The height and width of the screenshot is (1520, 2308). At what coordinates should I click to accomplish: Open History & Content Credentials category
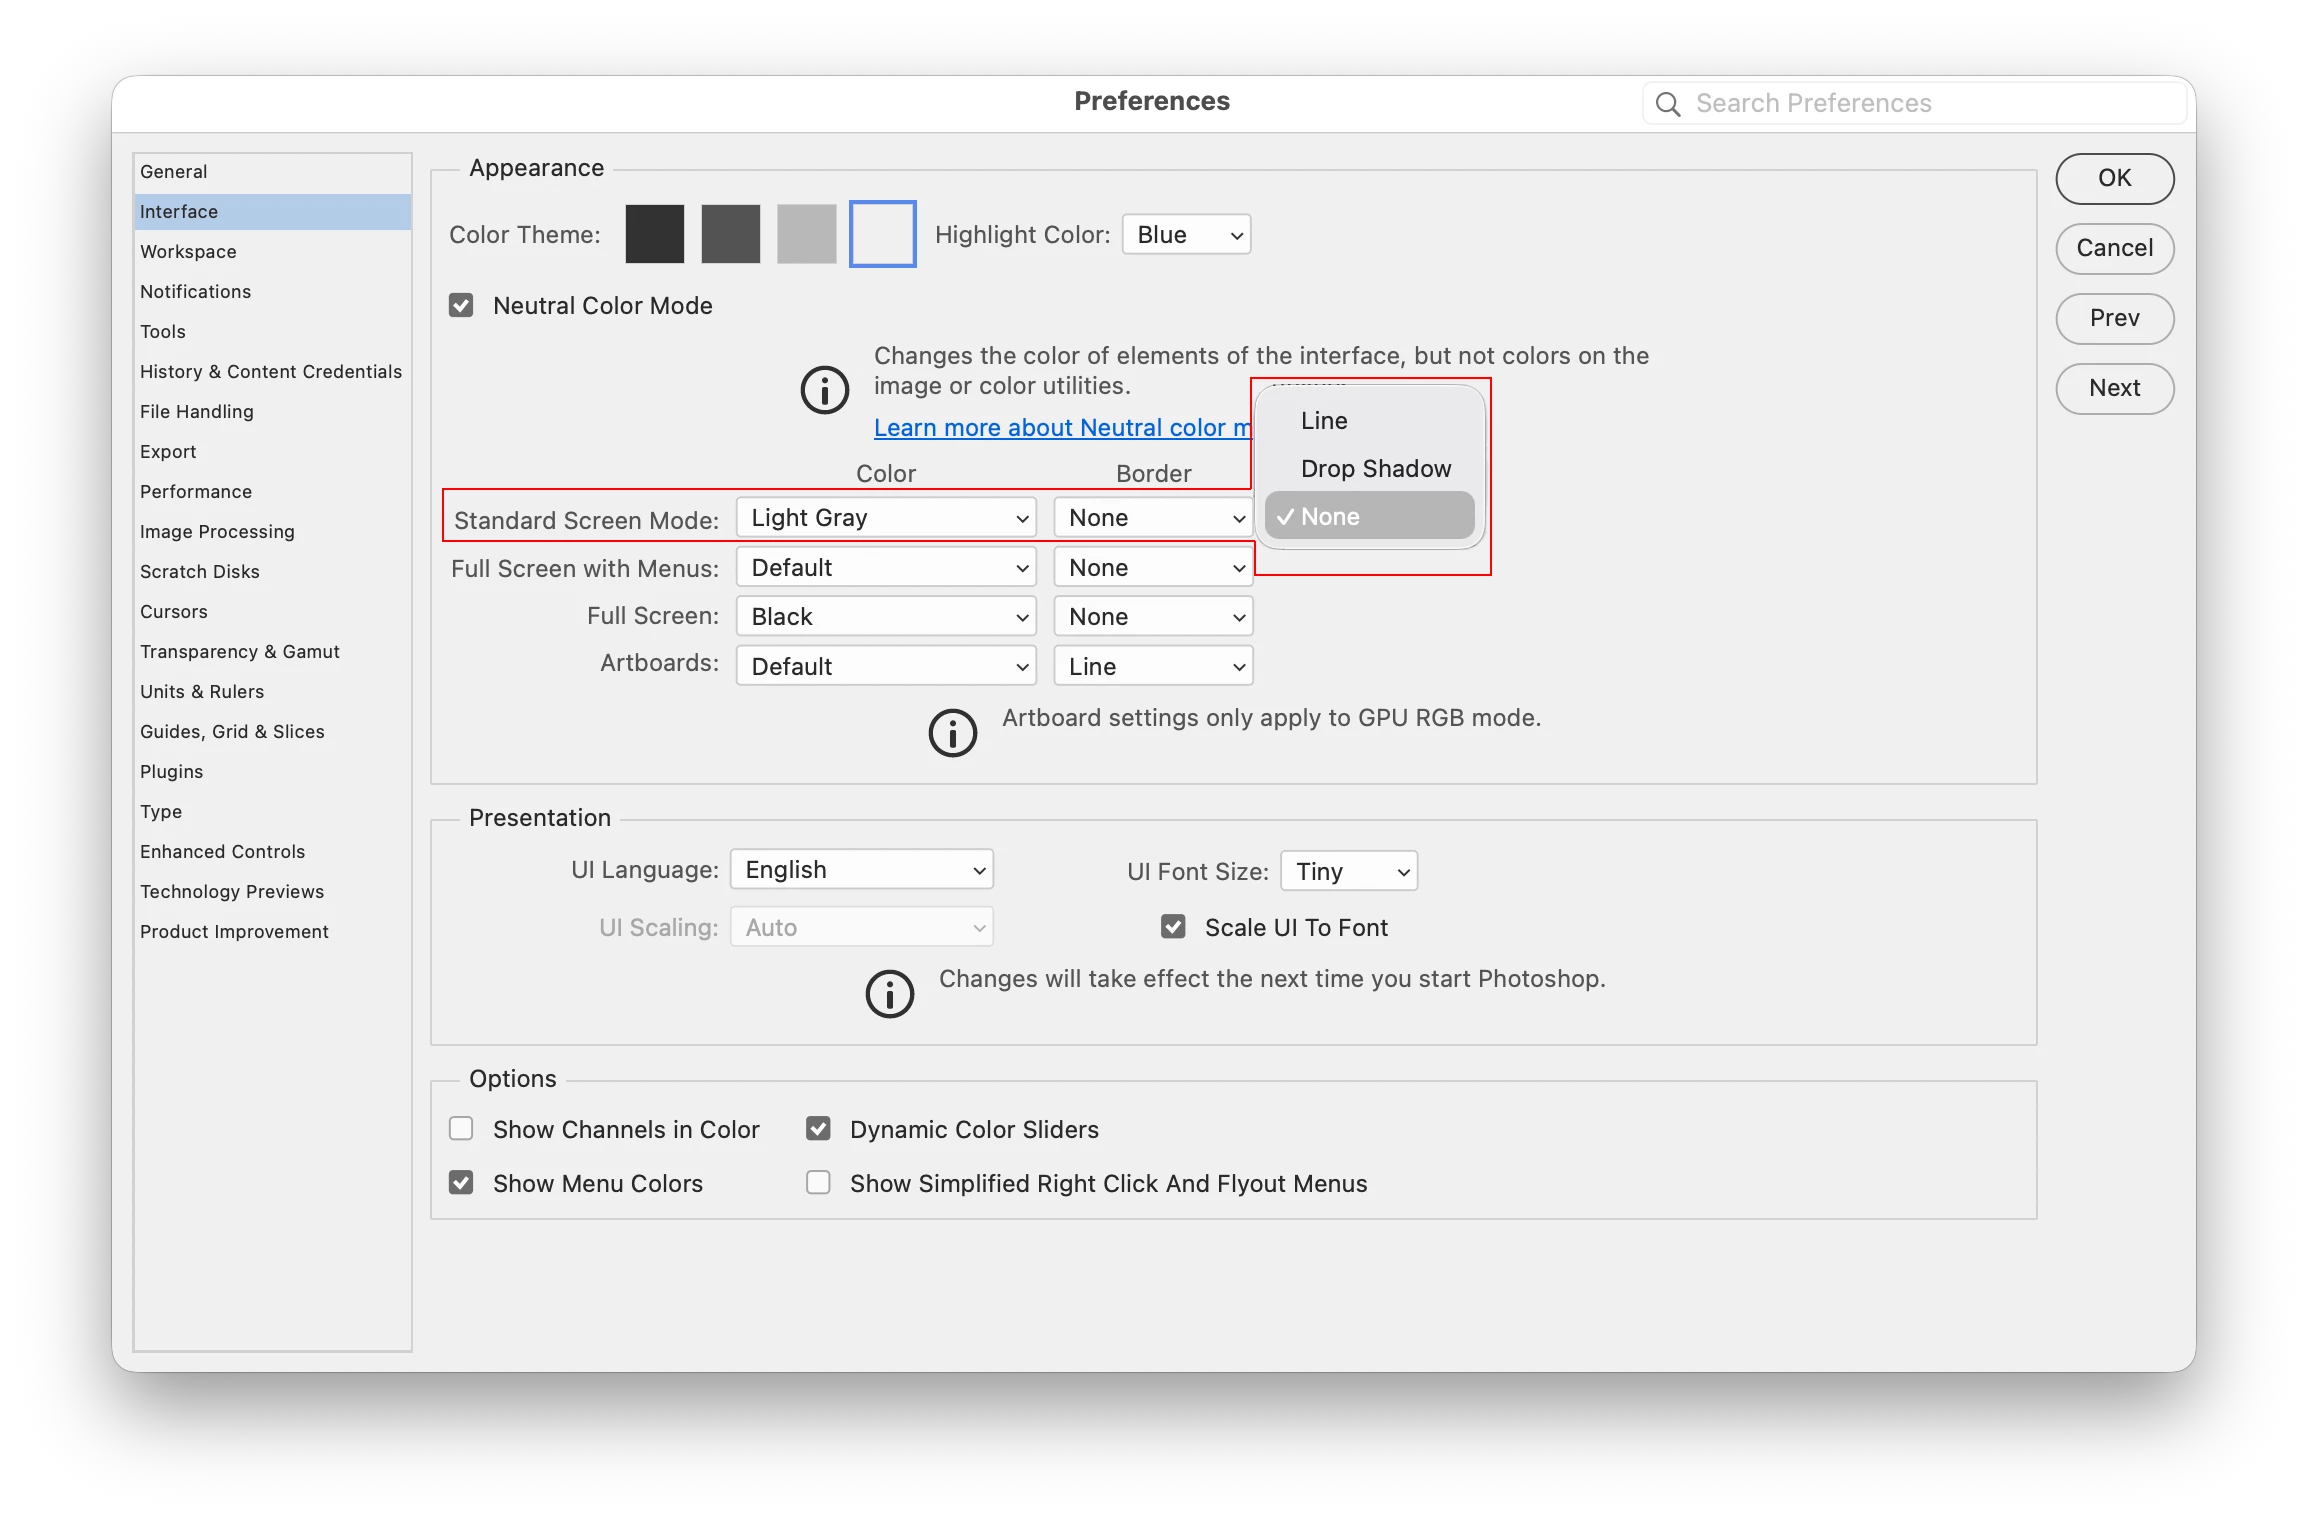[x=272, y=371]
